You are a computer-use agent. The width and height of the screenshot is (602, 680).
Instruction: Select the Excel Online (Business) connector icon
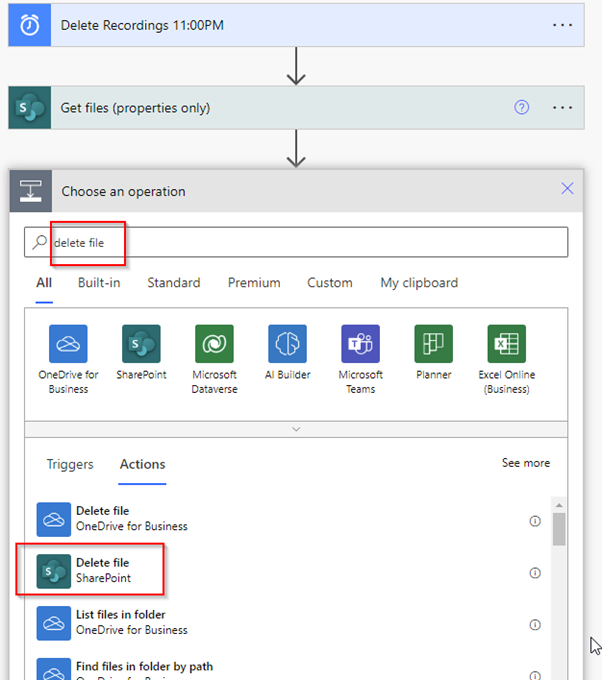507,344
